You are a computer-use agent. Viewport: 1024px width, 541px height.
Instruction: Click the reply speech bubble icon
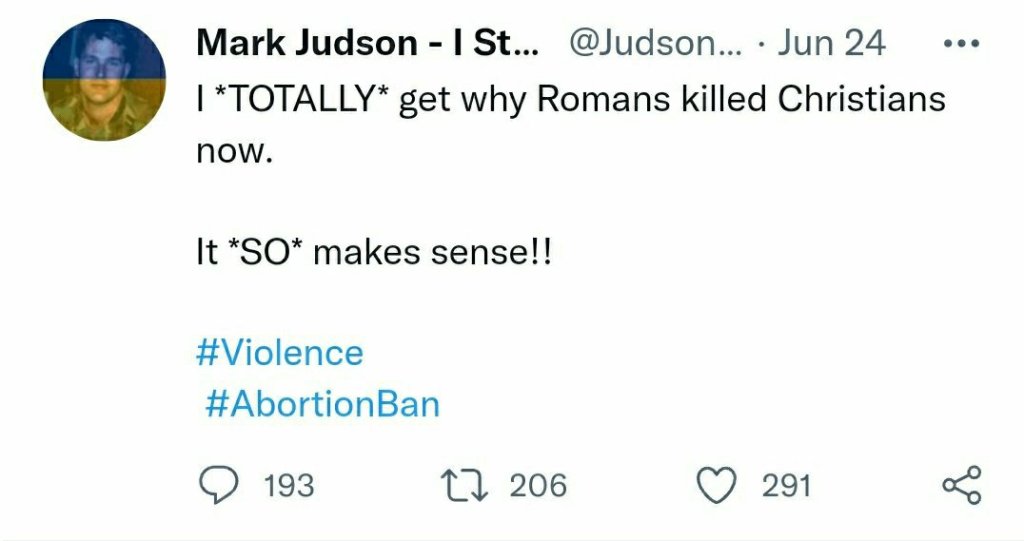(x=213, y=486)
